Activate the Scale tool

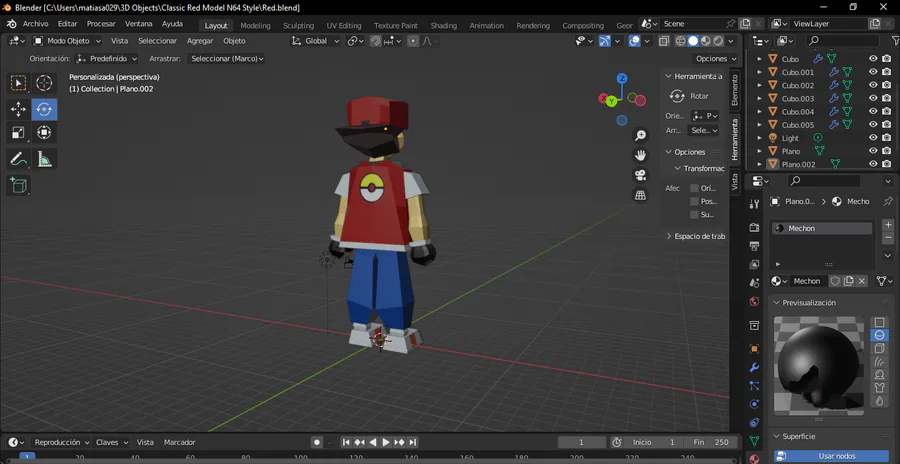[18, 133]
